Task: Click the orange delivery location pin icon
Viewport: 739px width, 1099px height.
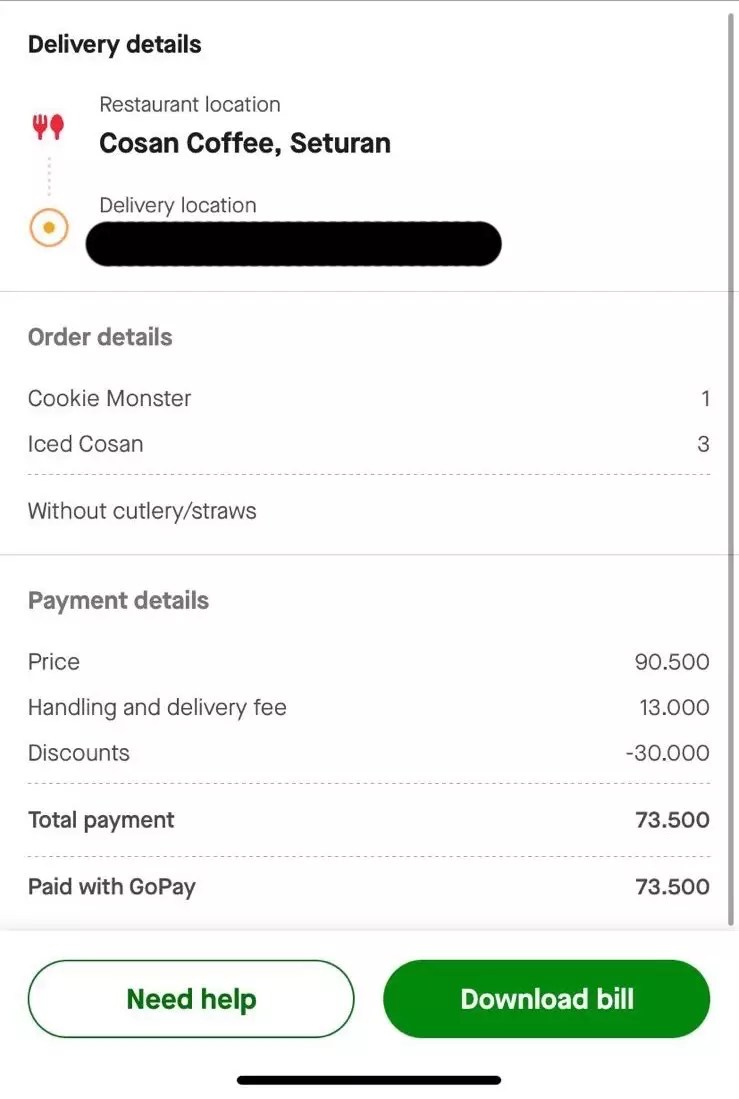Action: coord(48,228)
